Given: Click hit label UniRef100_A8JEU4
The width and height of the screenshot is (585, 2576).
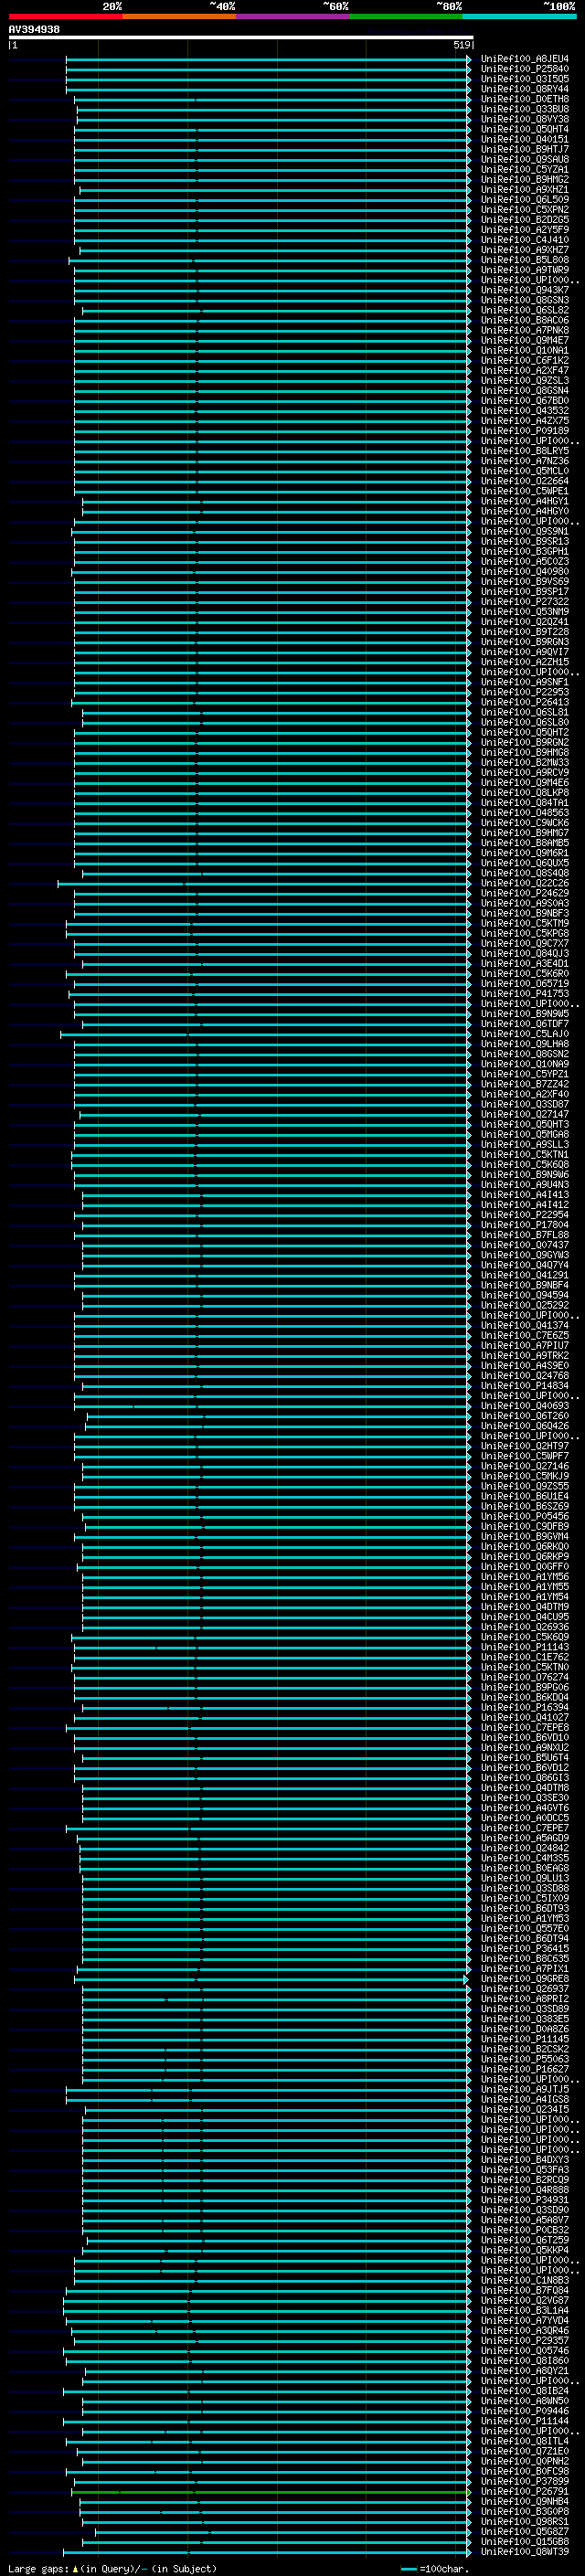Looking at the screenshot, I should [525, 59].
